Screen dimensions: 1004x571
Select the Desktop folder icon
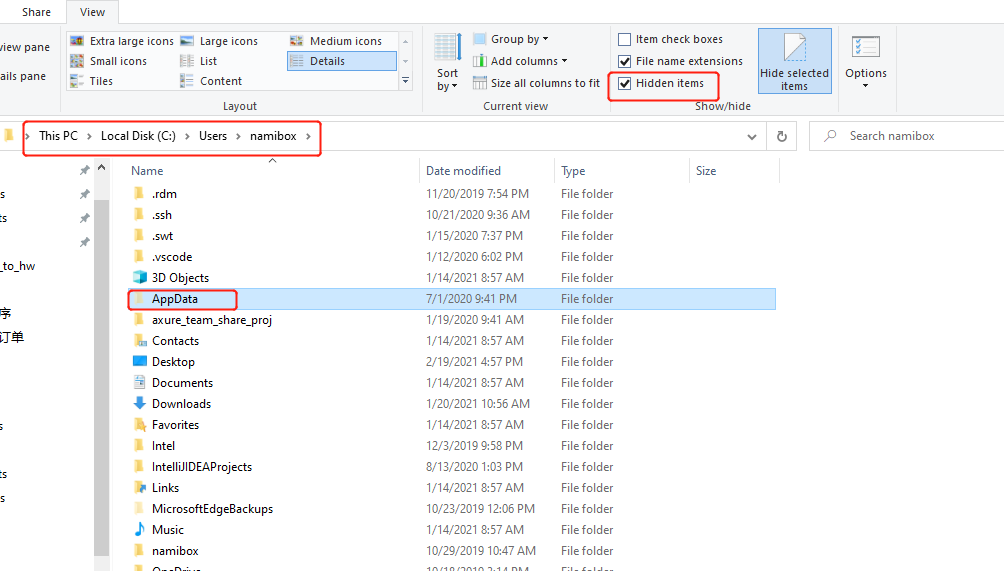click(140, 361)
